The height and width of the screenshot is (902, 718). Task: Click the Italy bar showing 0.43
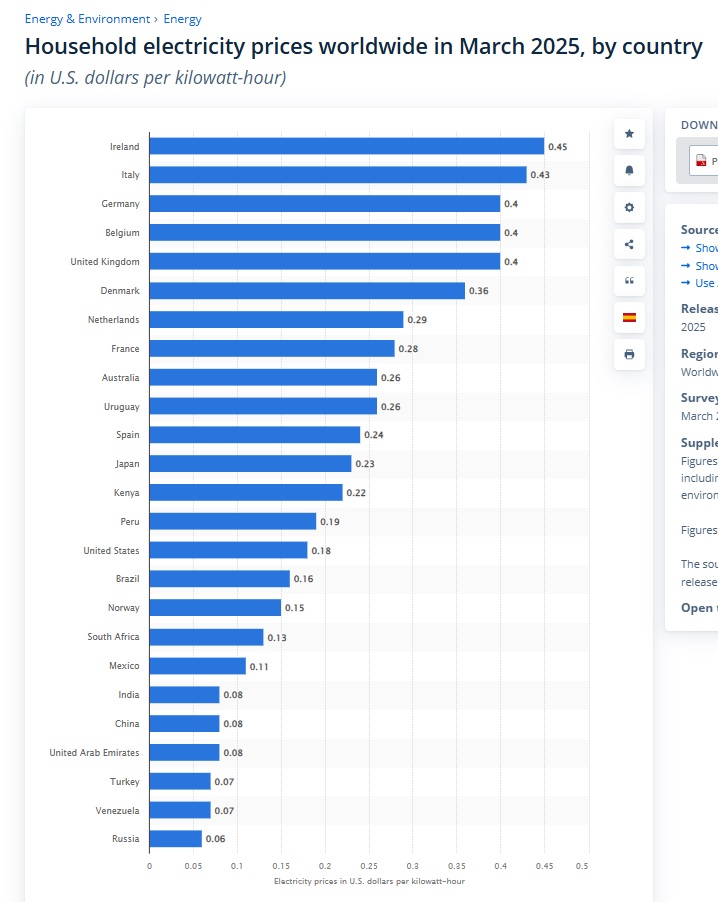click(x=337, y=175)
